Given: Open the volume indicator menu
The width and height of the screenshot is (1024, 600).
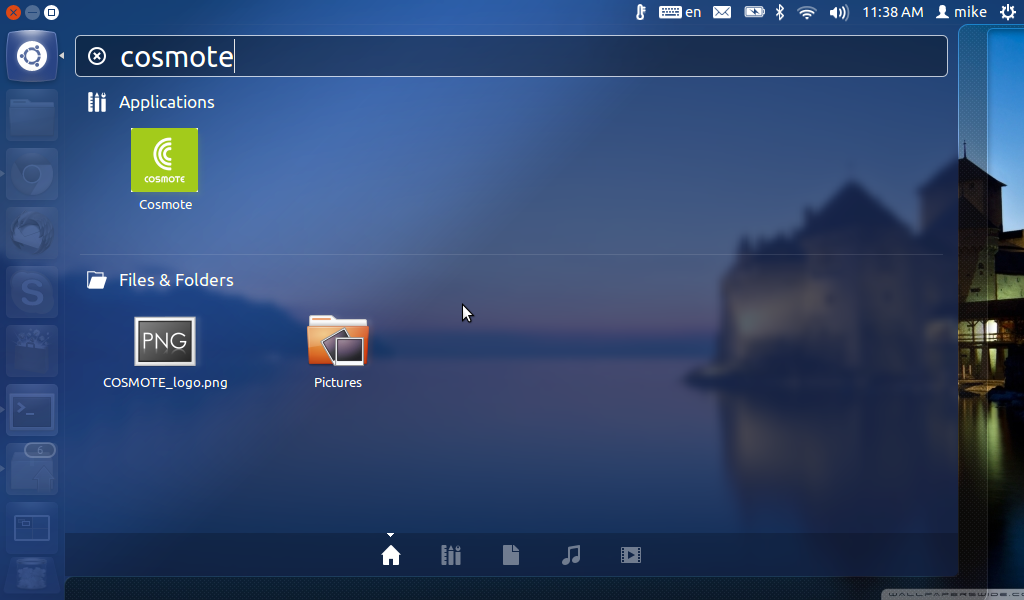Looking at the screenshot, I should [x=838, y=12].
